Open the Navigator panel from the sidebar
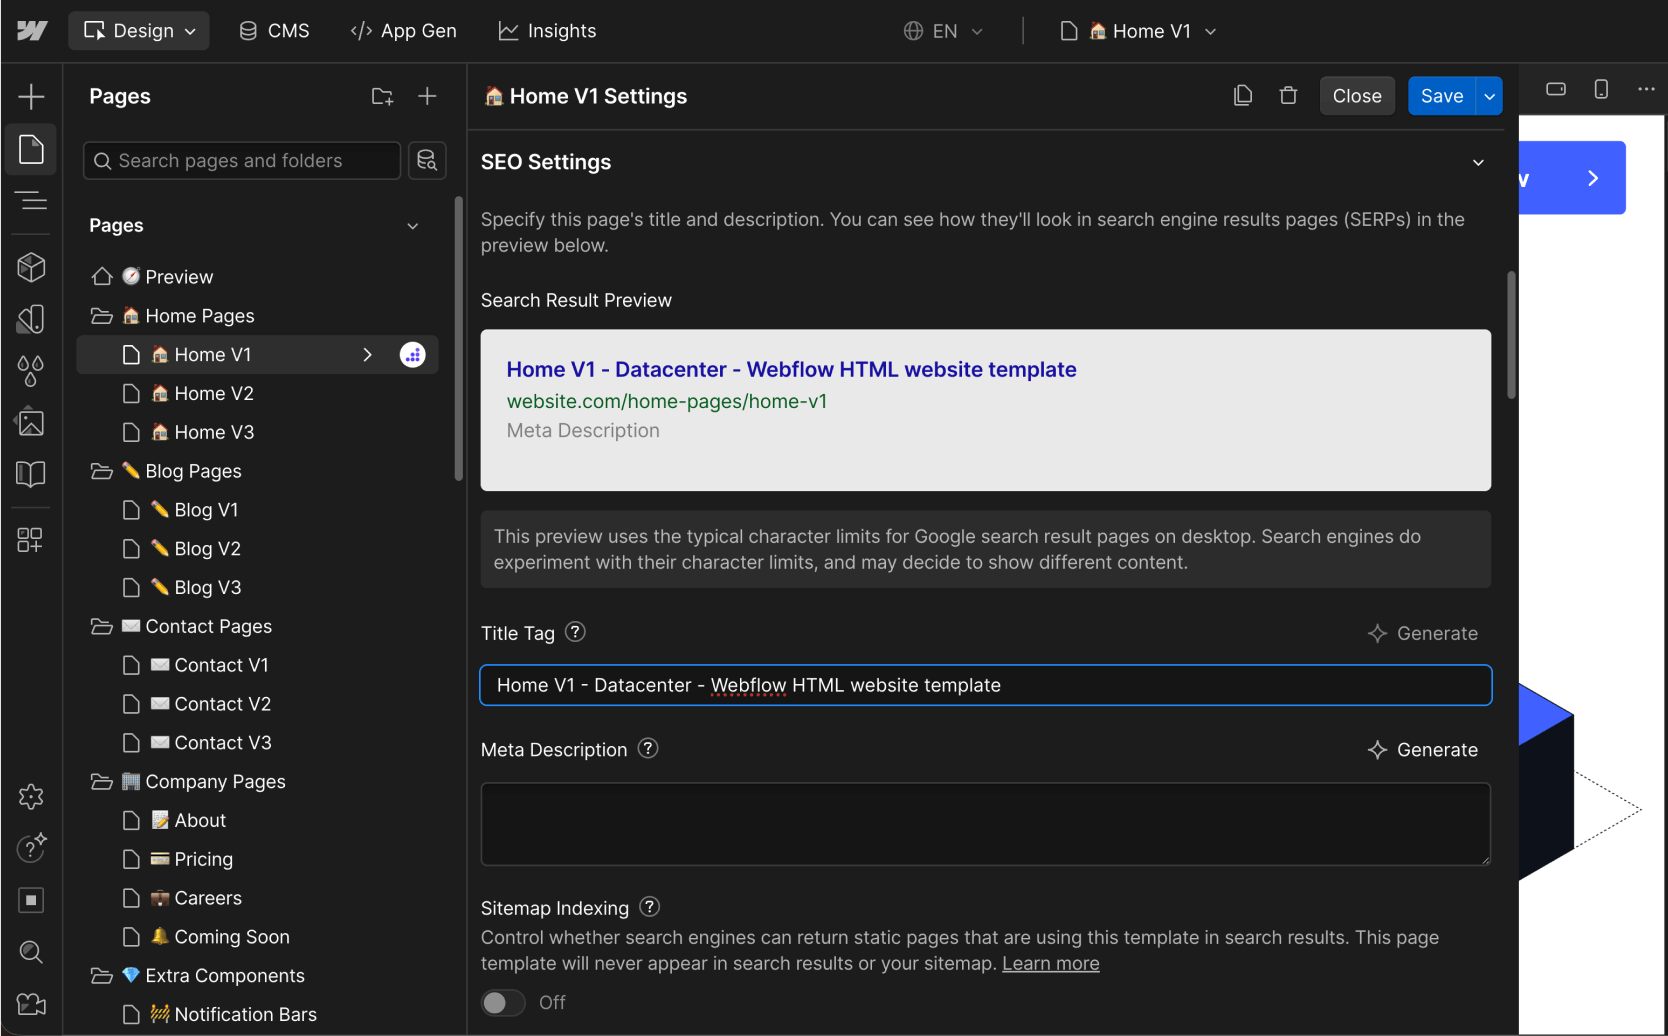 click(31, 200)
